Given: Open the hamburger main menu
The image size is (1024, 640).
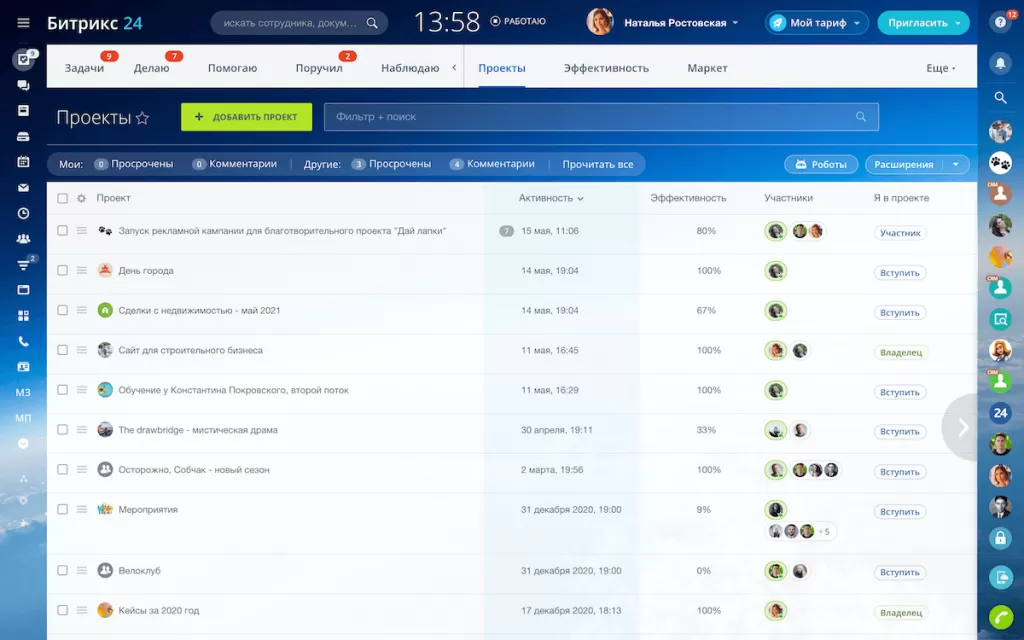Looking at the screenshot, I should click(23, 22).
